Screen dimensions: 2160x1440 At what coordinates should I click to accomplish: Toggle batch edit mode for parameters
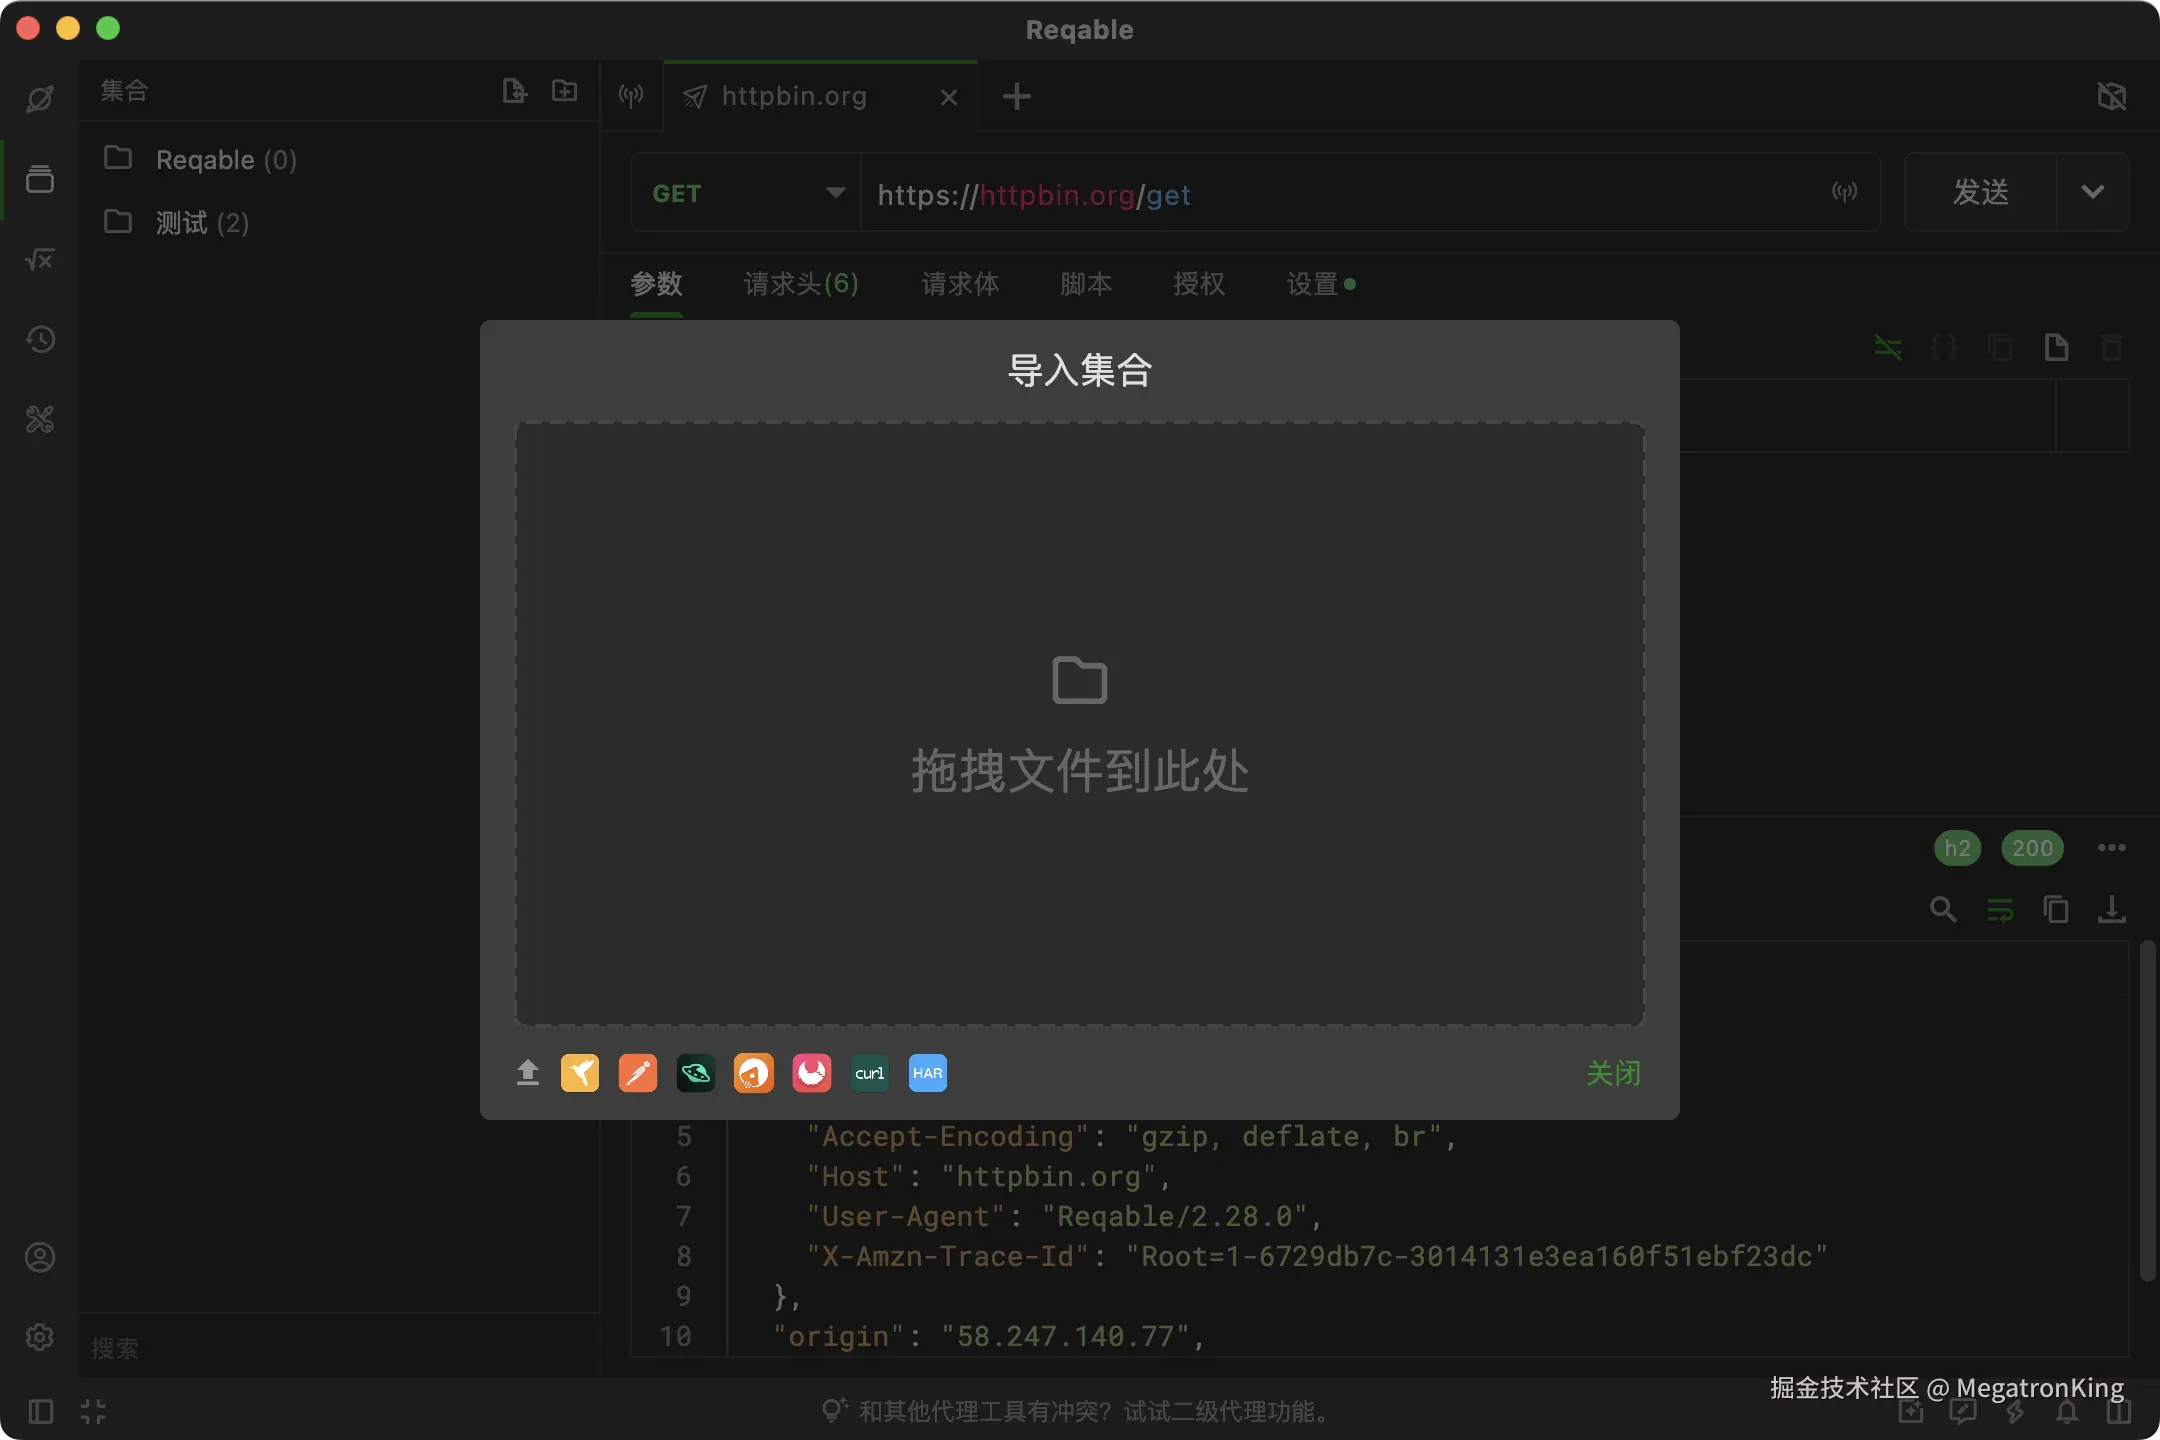point(1888,347)
